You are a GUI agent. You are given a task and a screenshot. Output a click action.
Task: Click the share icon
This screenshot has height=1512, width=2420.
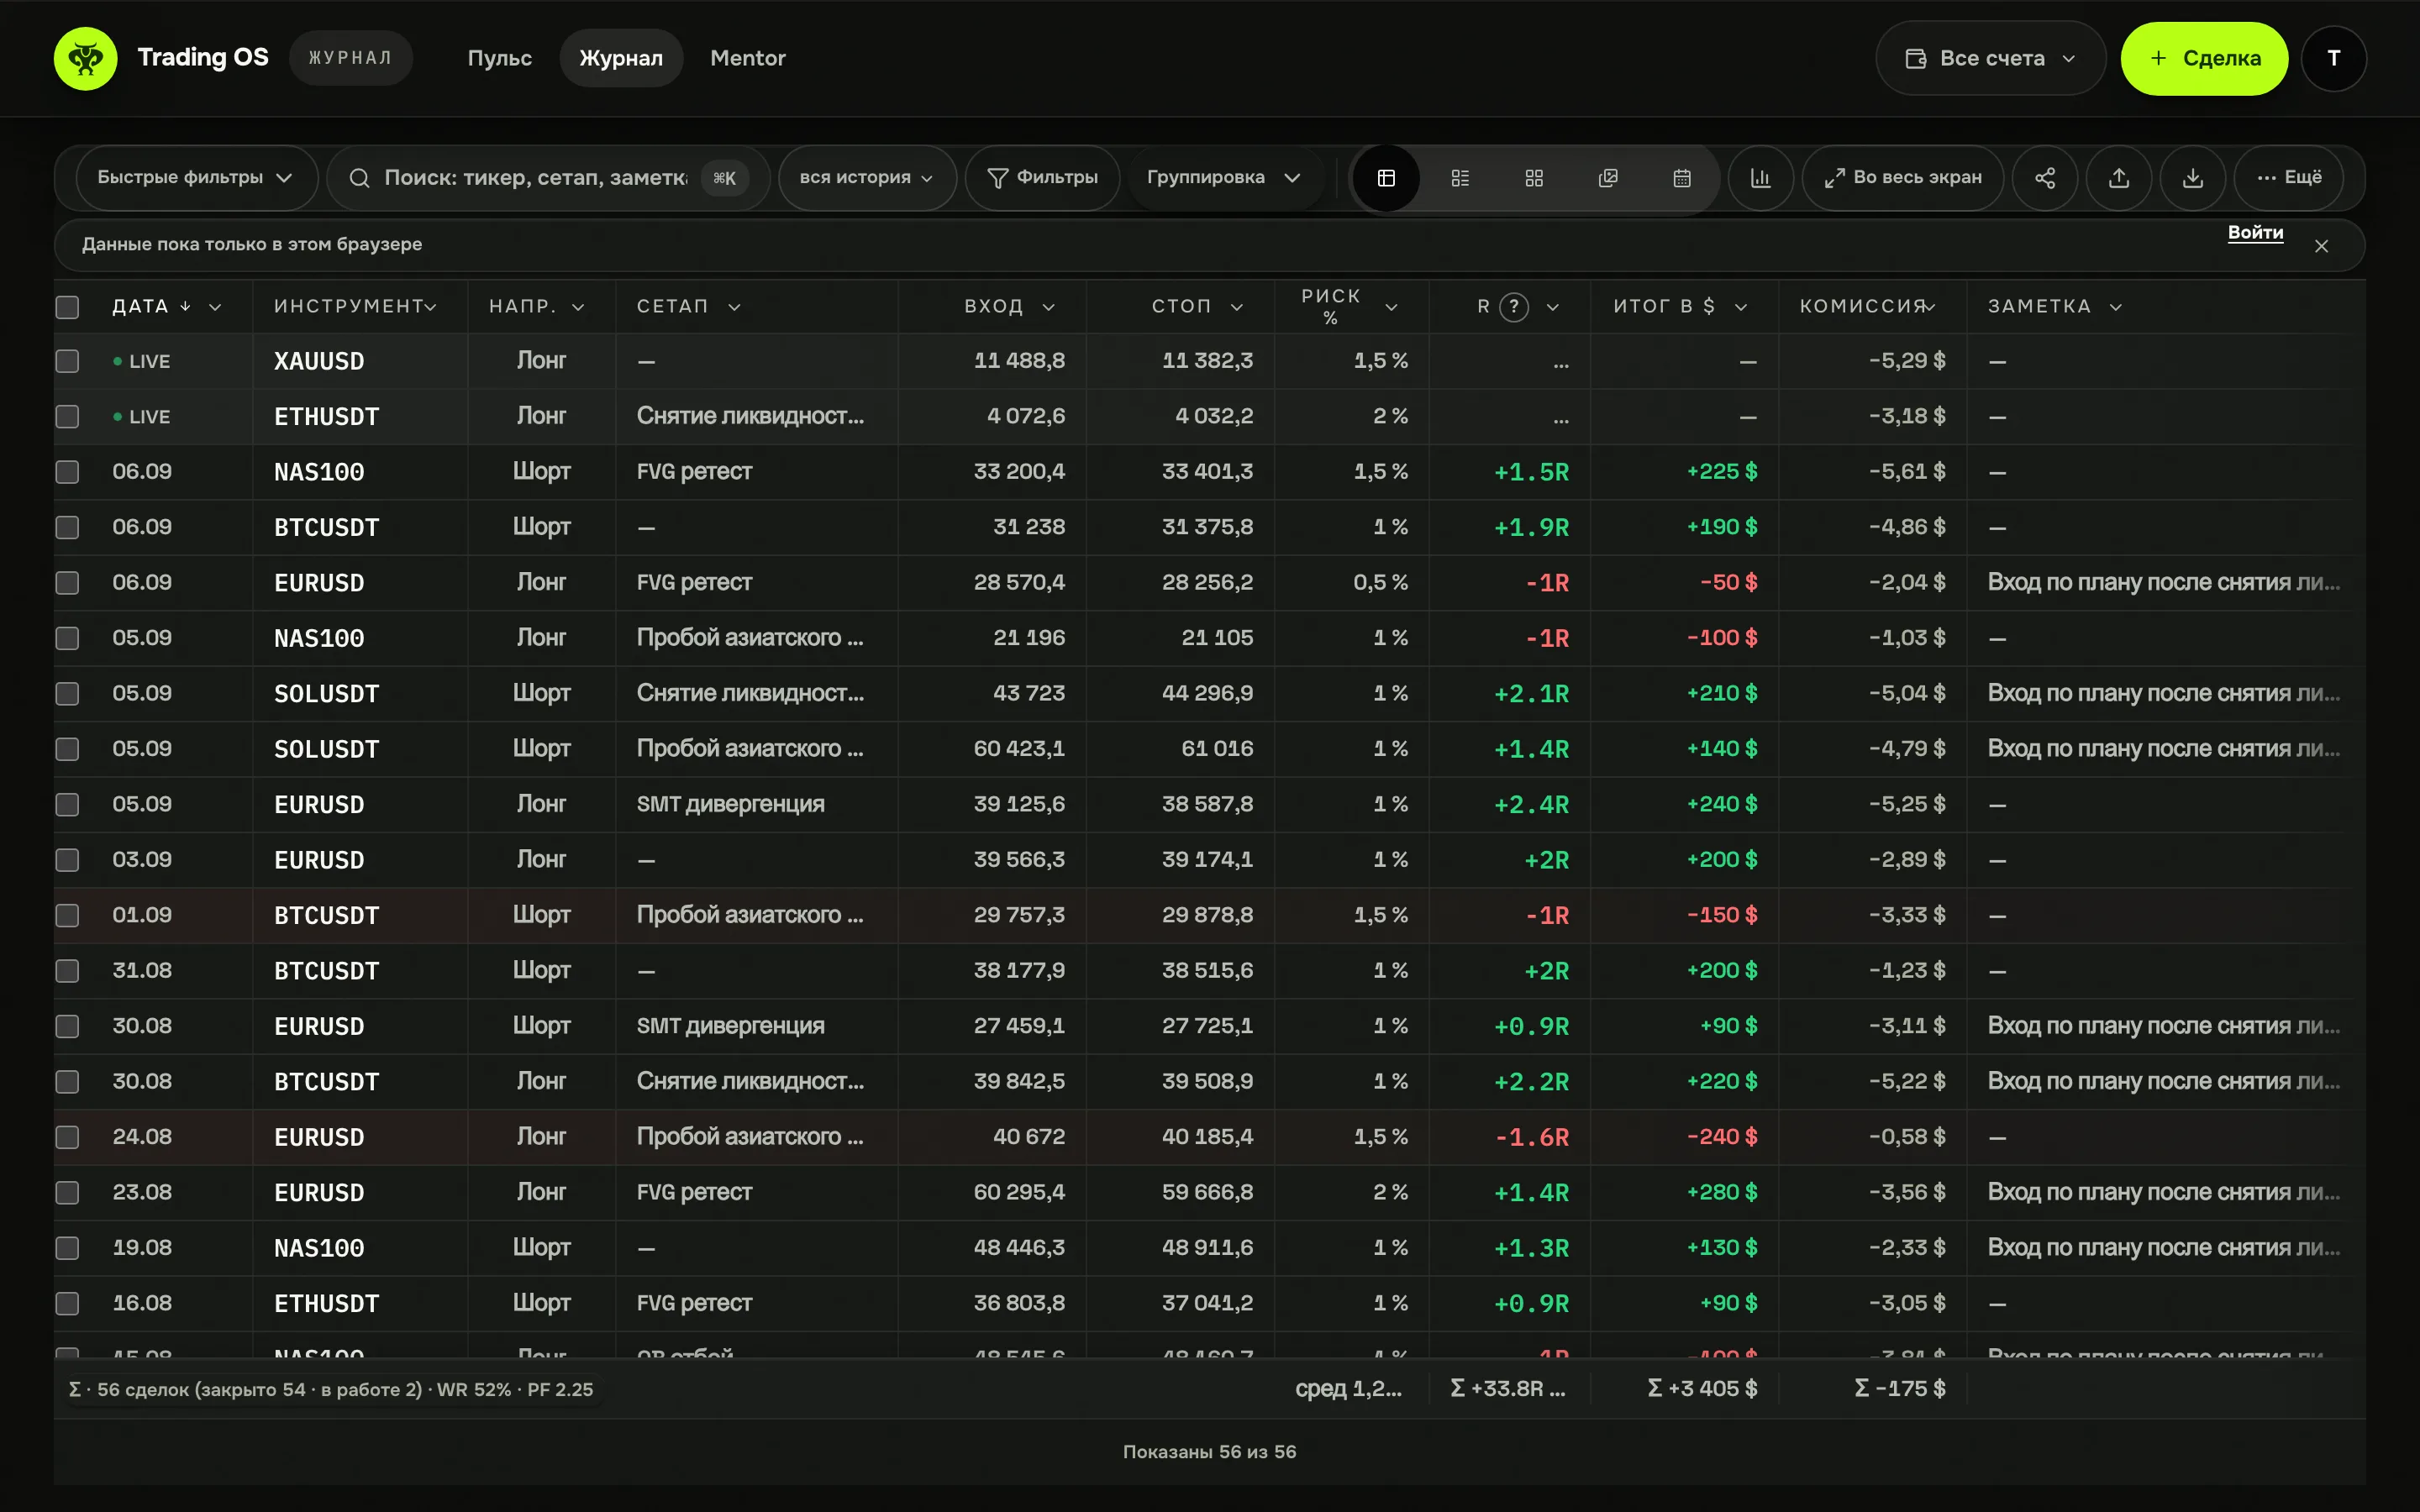2045,178
